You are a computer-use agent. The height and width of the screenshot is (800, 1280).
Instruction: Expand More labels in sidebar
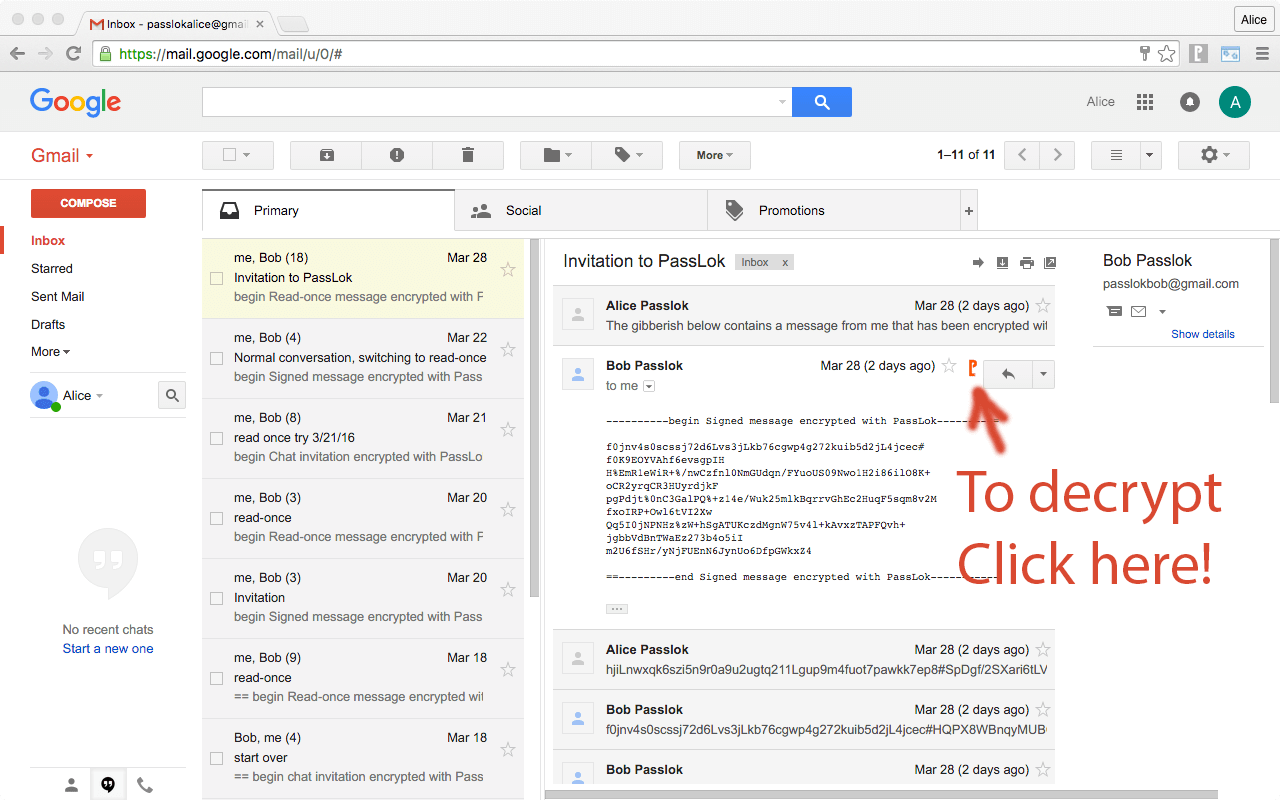point(50,352)
